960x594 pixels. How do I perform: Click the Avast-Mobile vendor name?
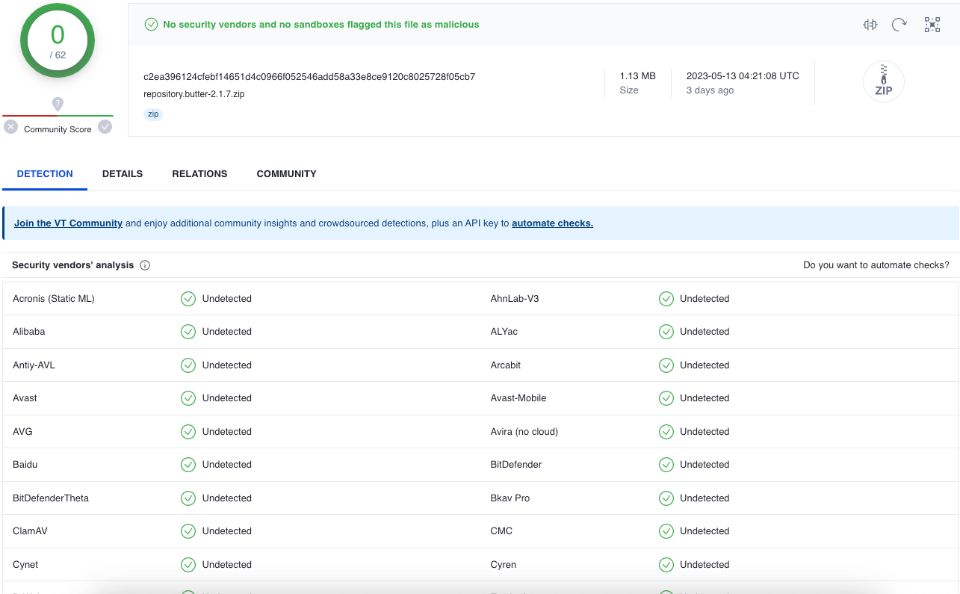(x=518, y=398)
